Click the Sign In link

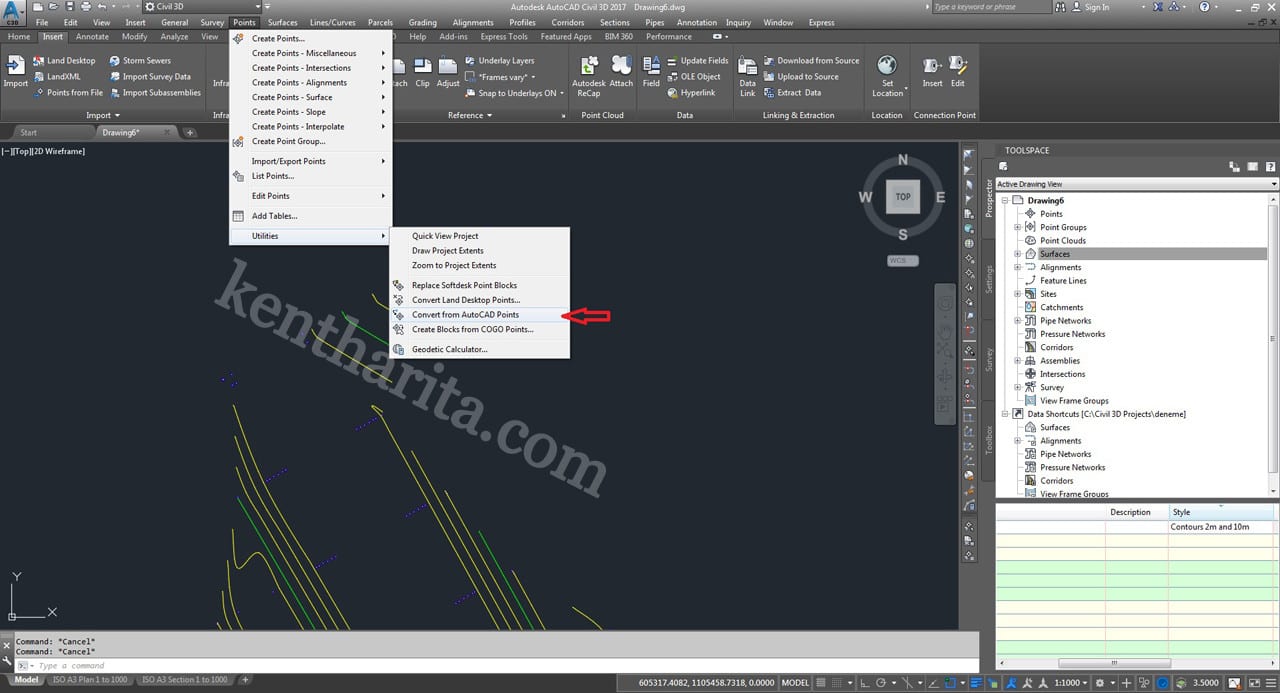(x=1096, y=7)
